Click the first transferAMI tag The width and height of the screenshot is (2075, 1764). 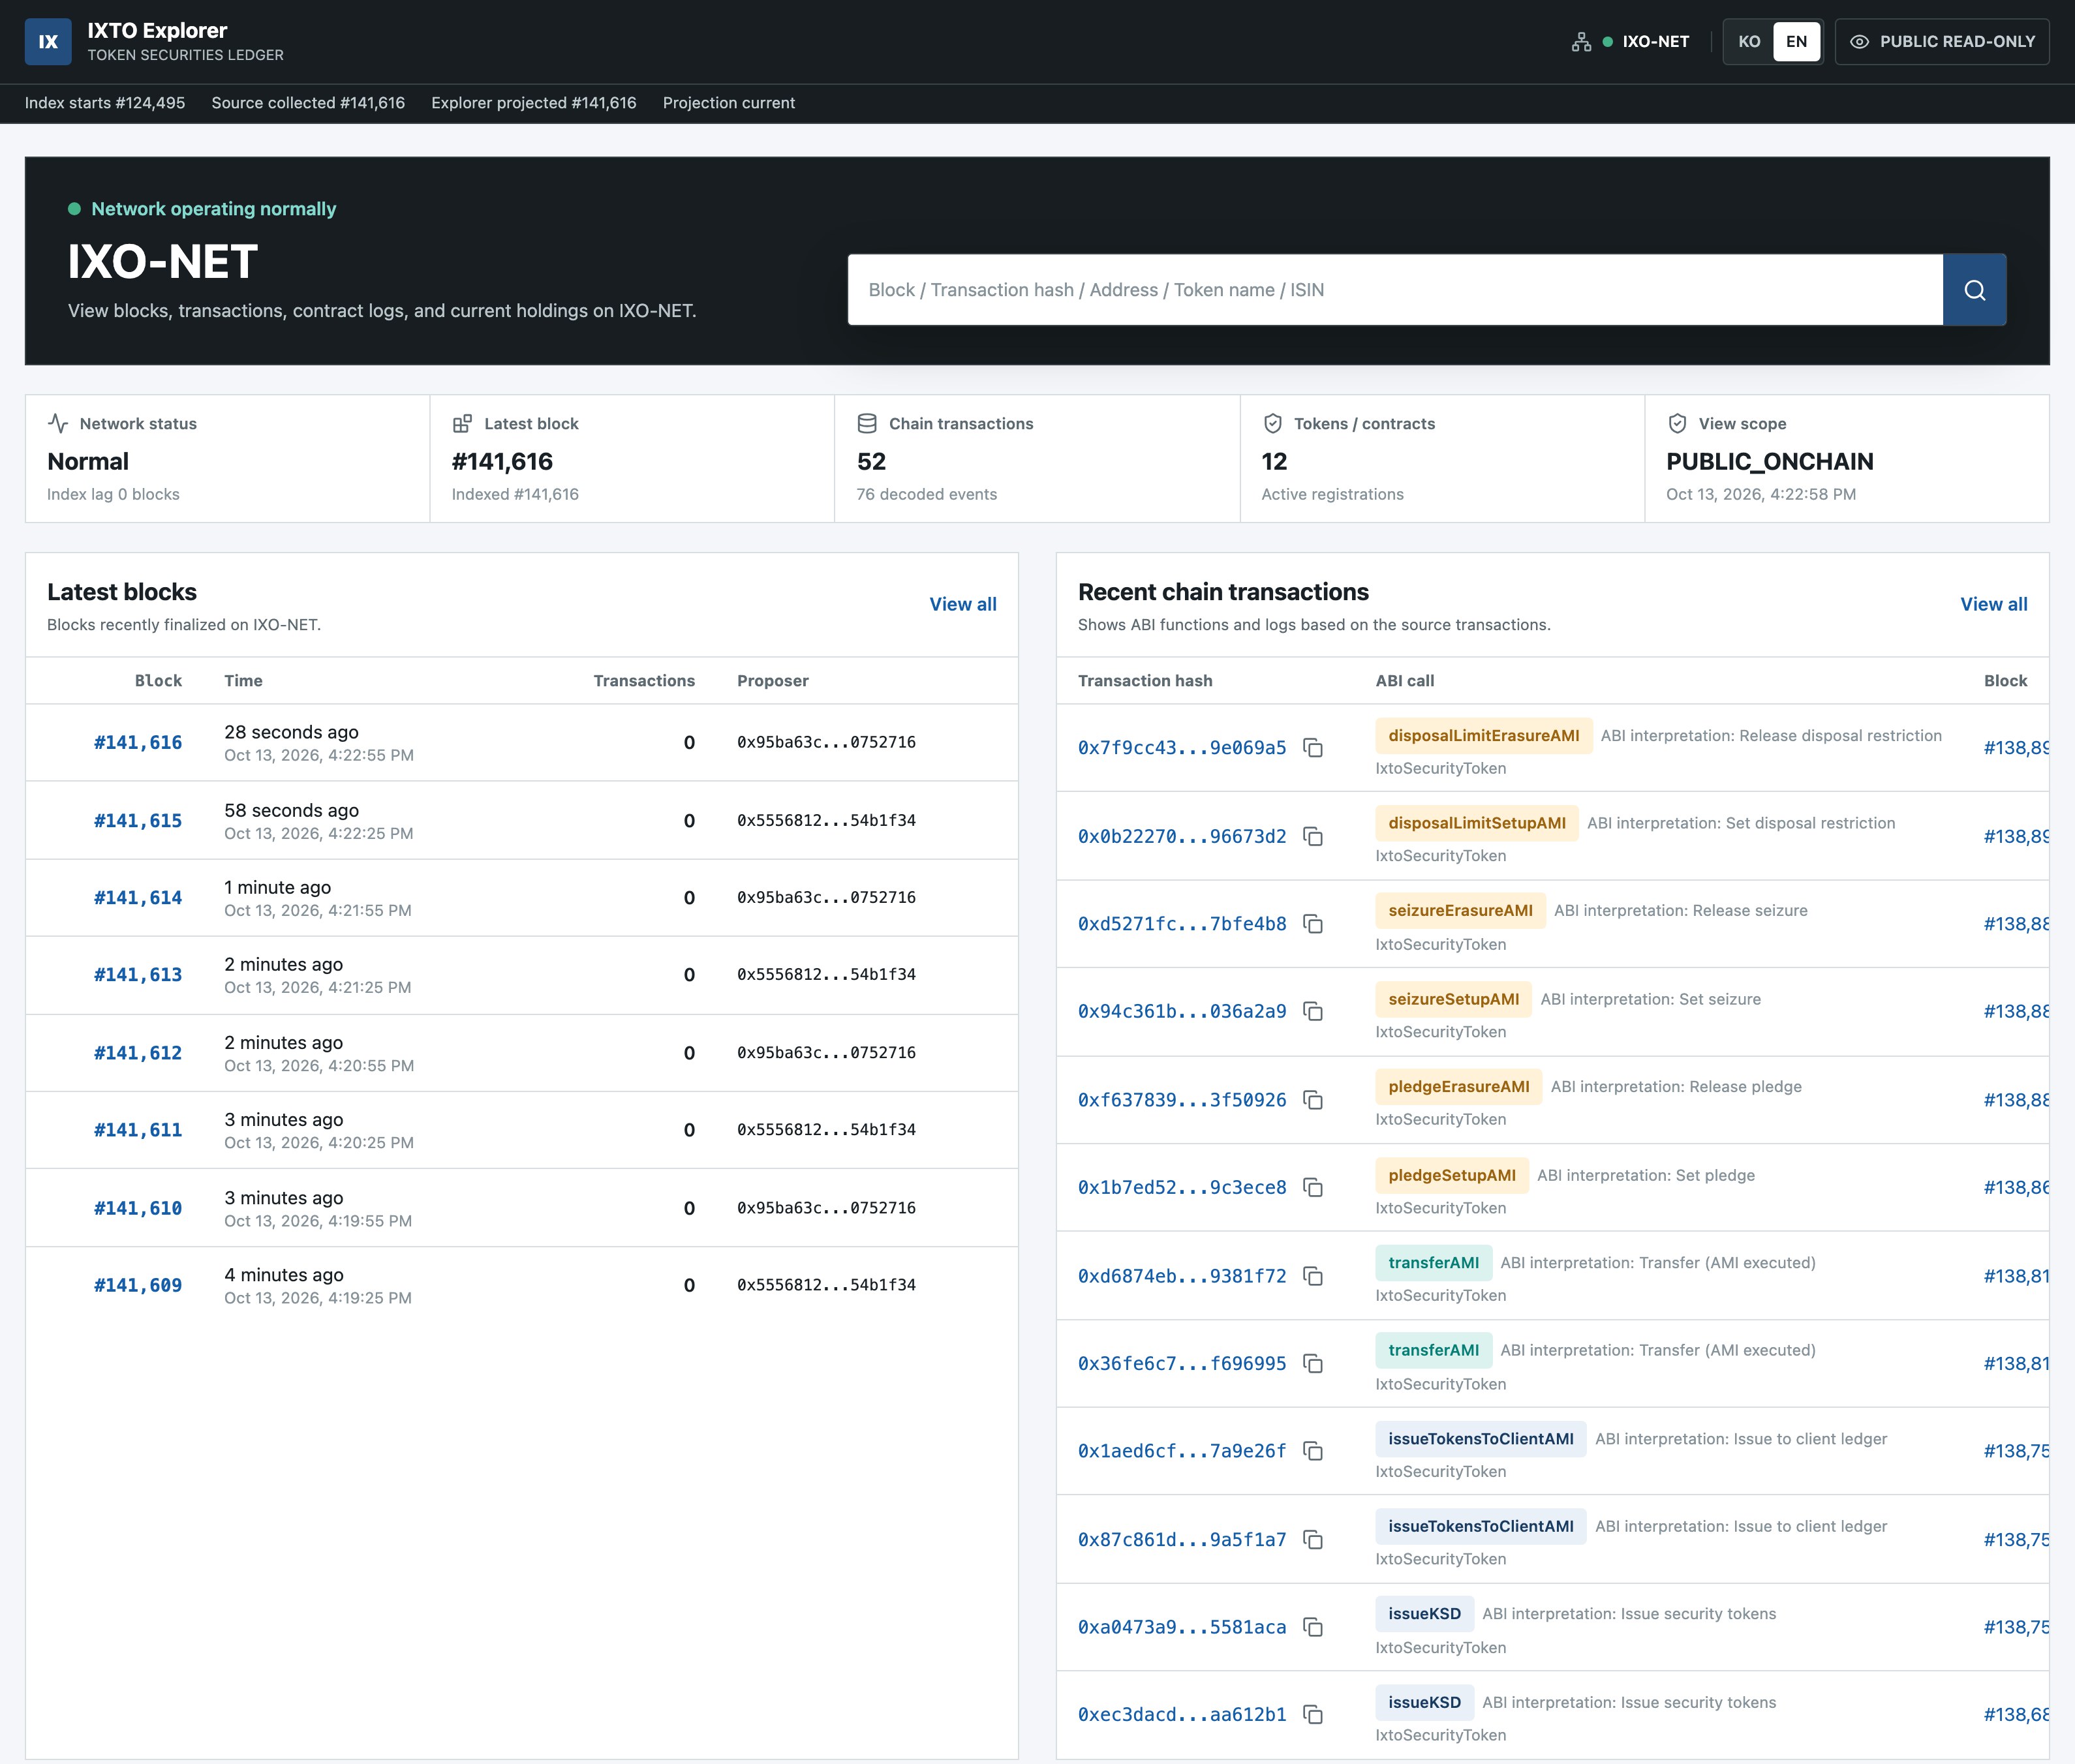click(1434, 1263)
